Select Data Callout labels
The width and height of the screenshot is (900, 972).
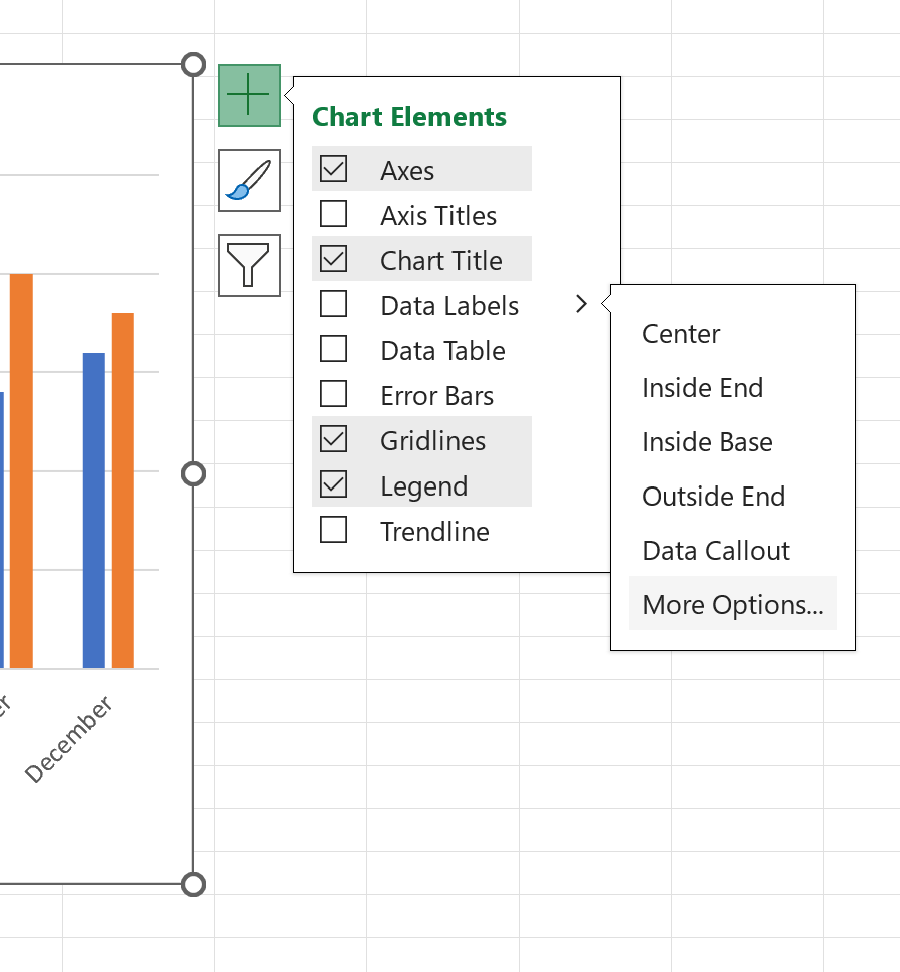tap(715, 550)
